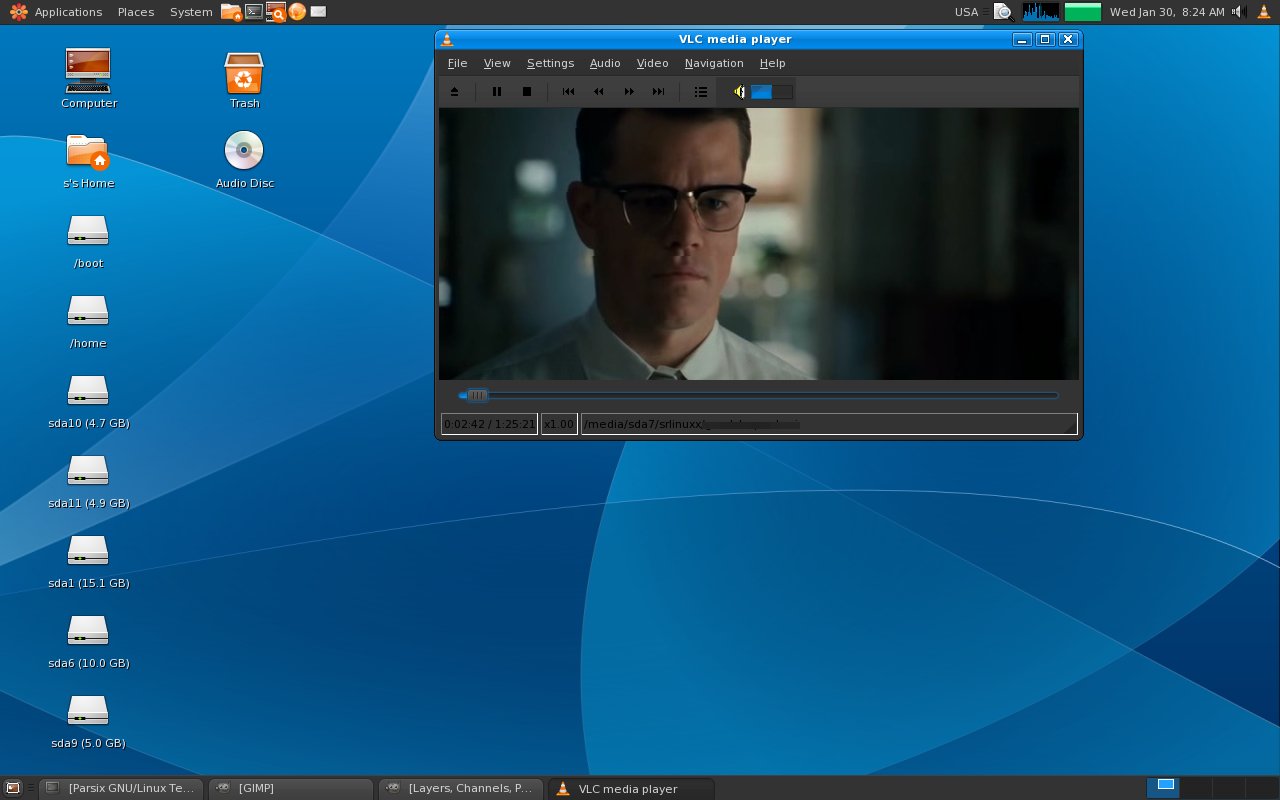Select the second workspace in the switcher

click(x=1197, y=788)
